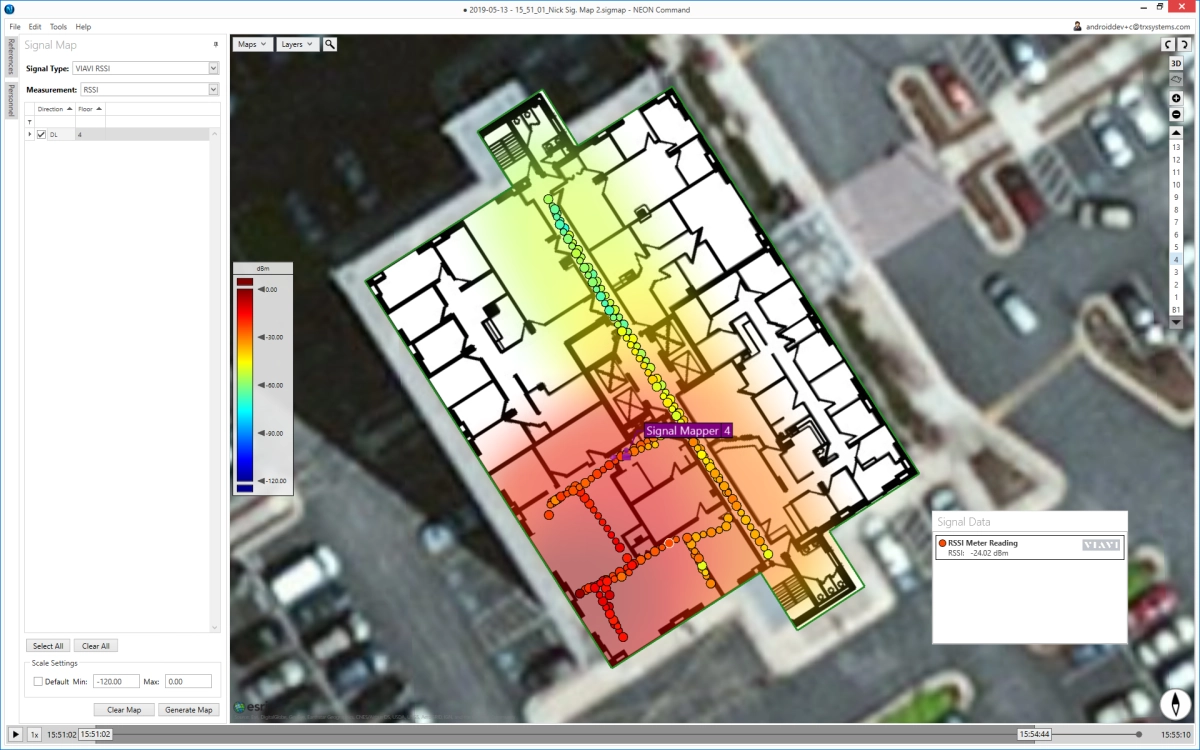Click the Clear All button

96,646
